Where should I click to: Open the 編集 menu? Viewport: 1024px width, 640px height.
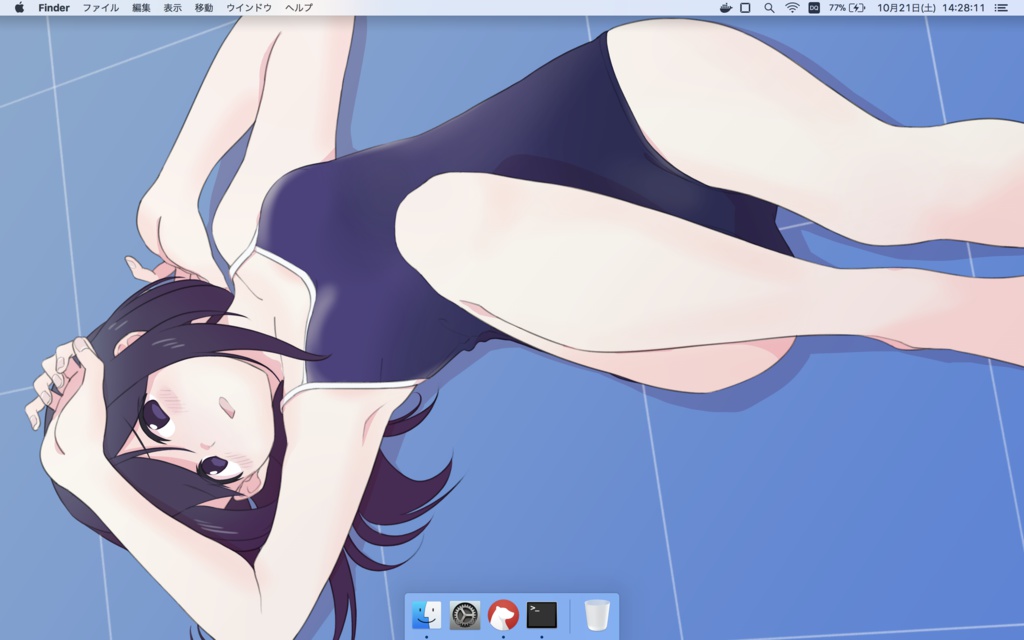point(141,8)
